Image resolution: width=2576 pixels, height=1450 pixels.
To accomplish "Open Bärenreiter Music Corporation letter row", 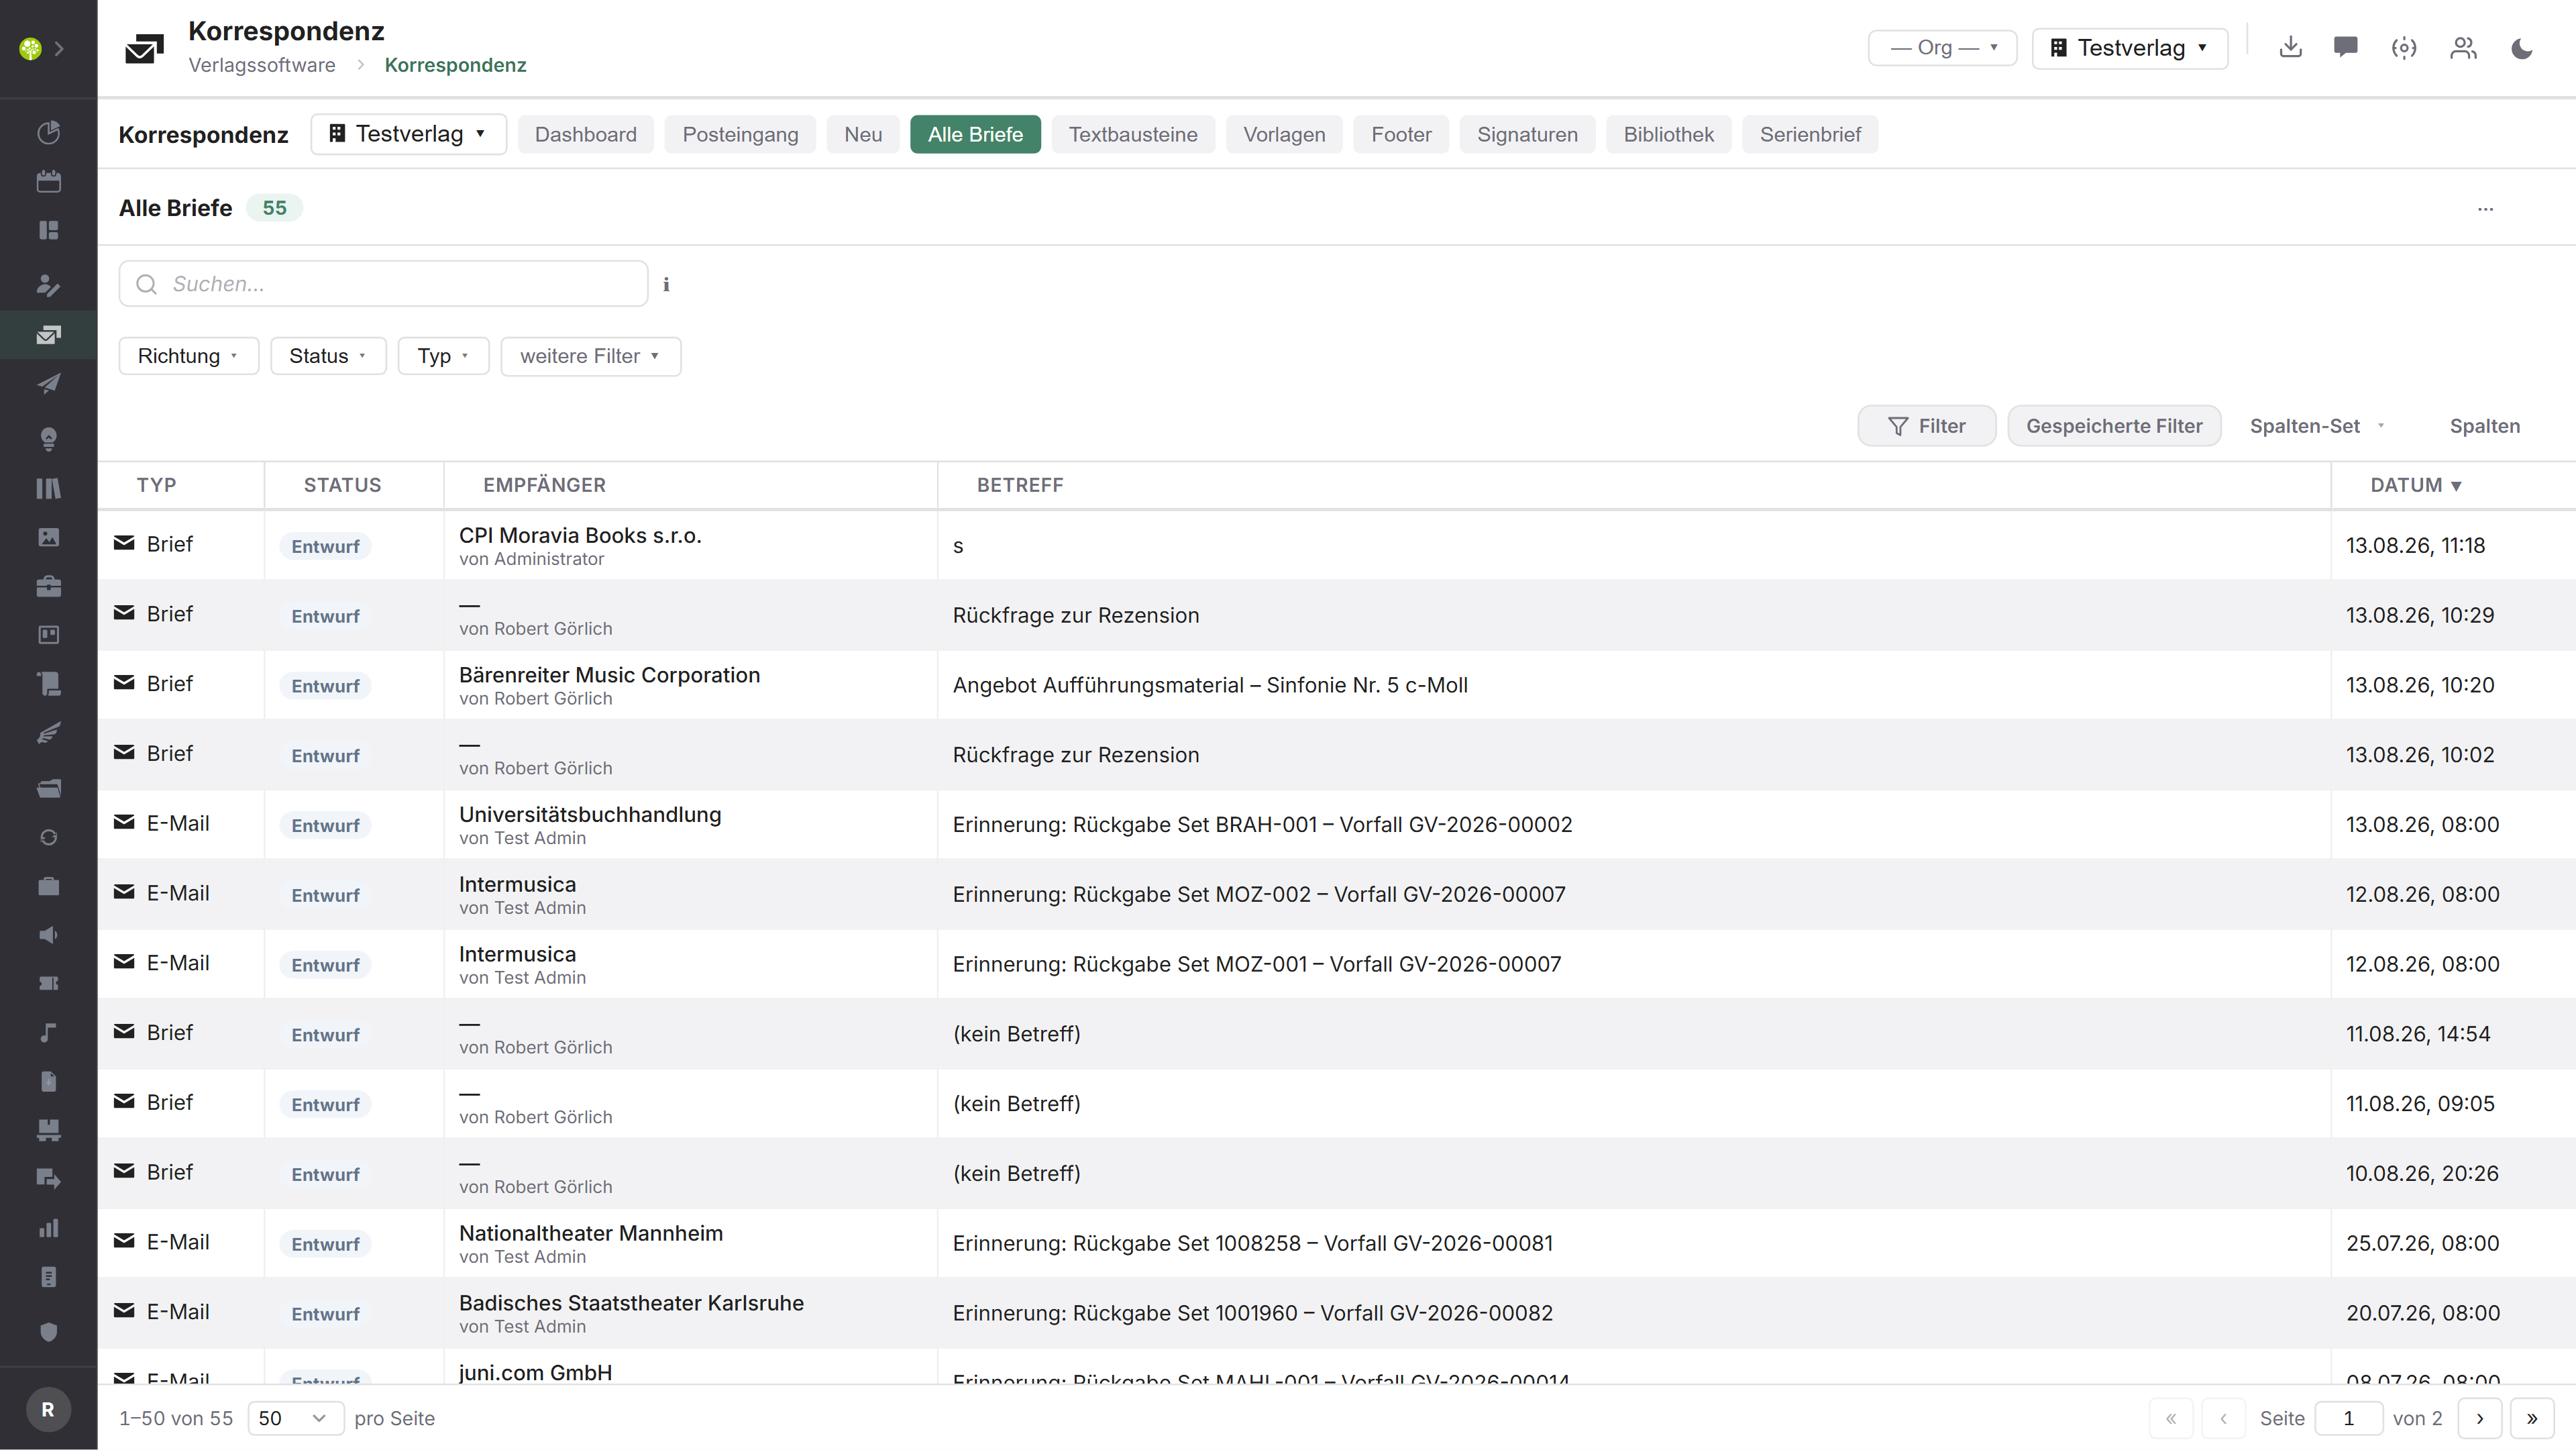I will (x=1336, y=685).
